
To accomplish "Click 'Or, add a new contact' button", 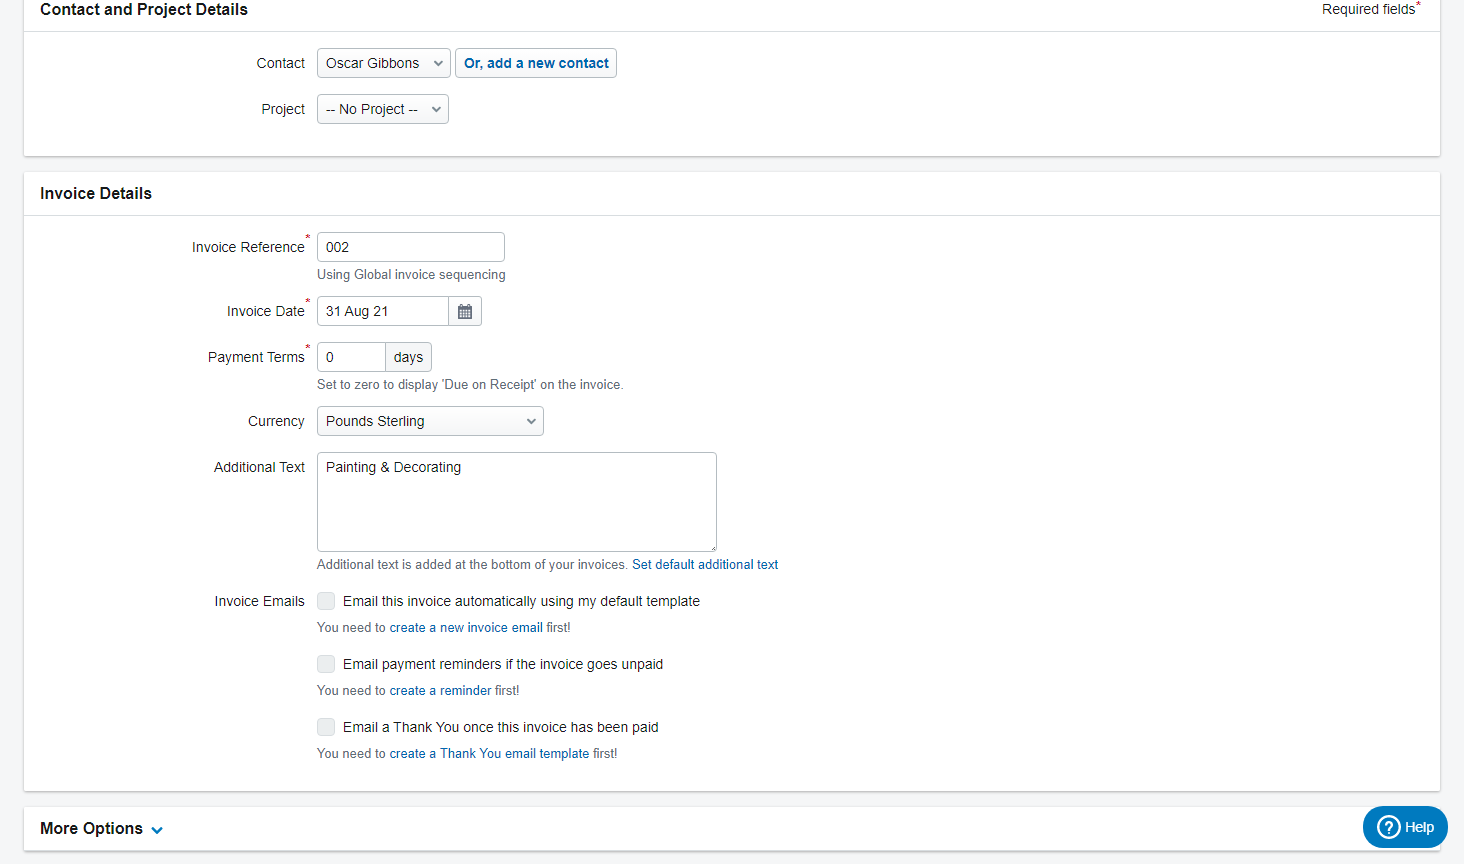I will (x=536, y=63).
